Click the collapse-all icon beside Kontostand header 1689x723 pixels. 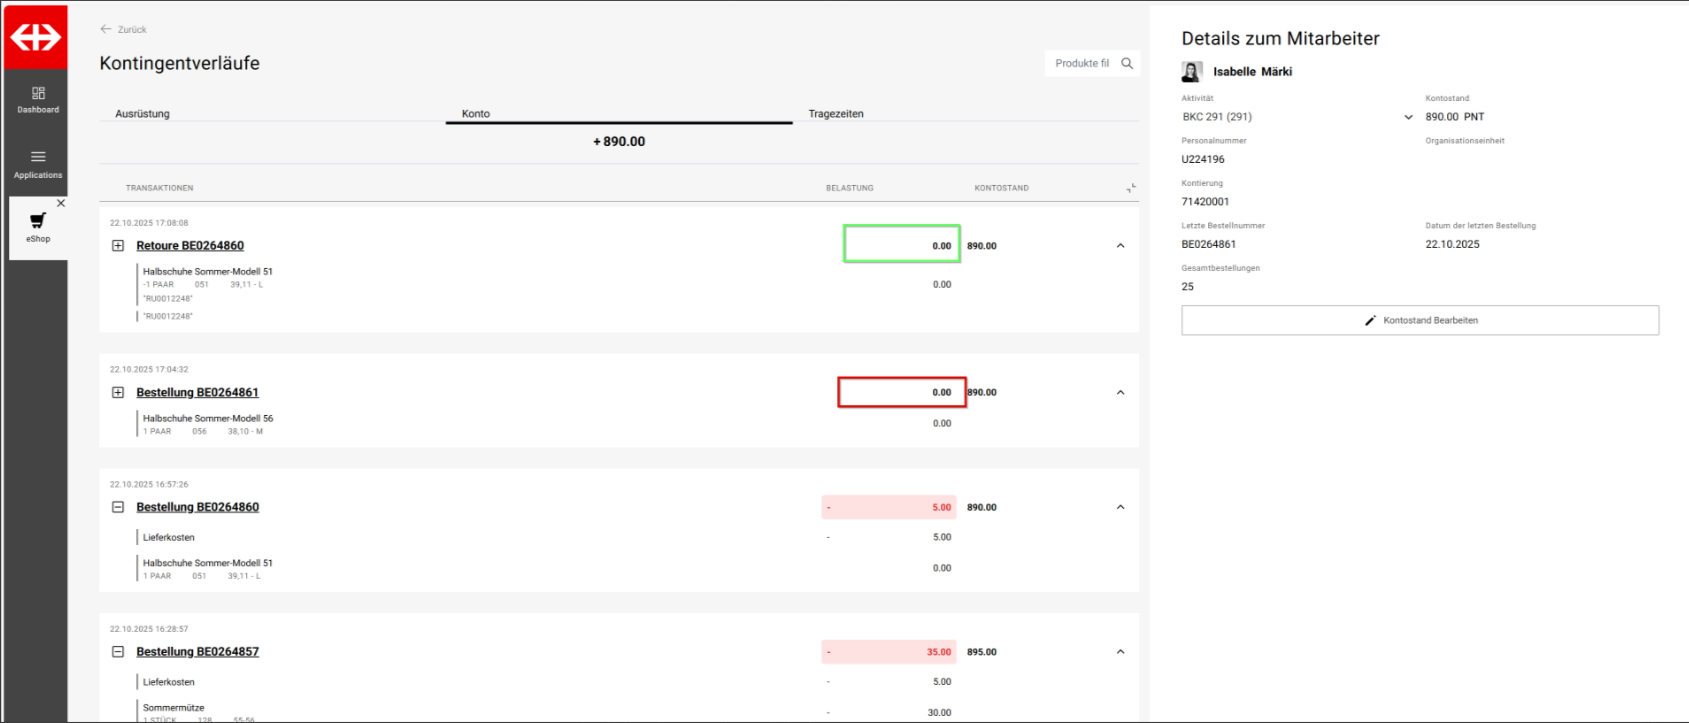[x=1131, y=188]
